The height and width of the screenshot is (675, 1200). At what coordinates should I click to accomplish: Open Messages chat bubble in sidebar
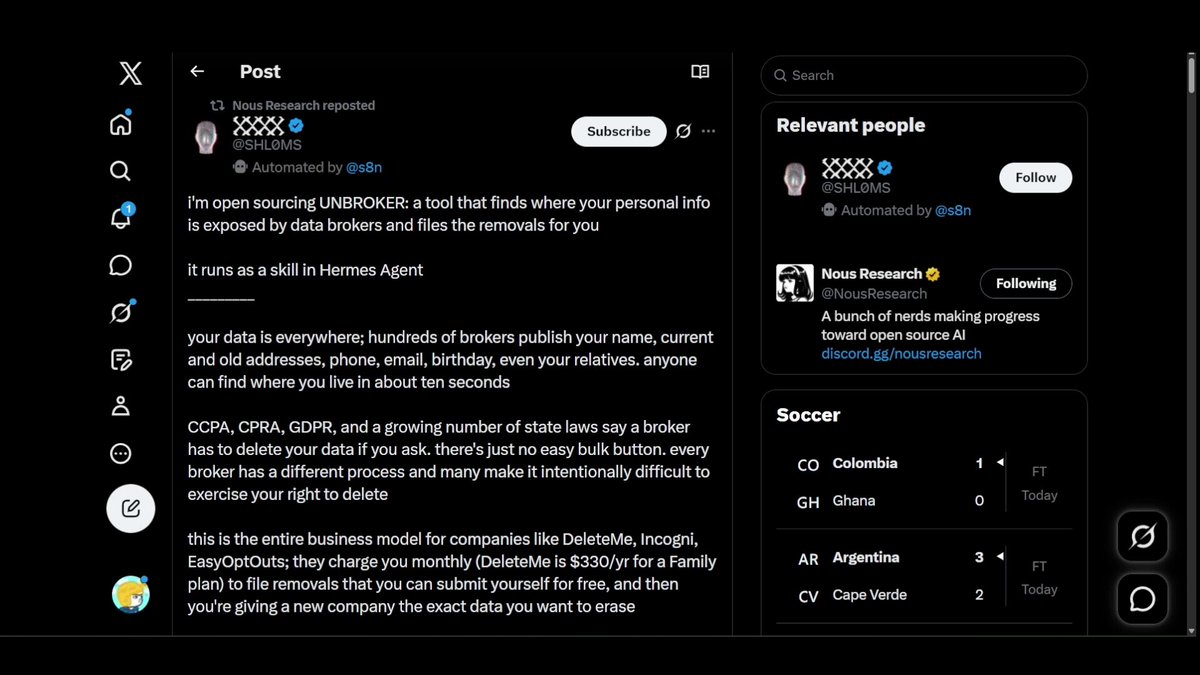pos(120,265)
